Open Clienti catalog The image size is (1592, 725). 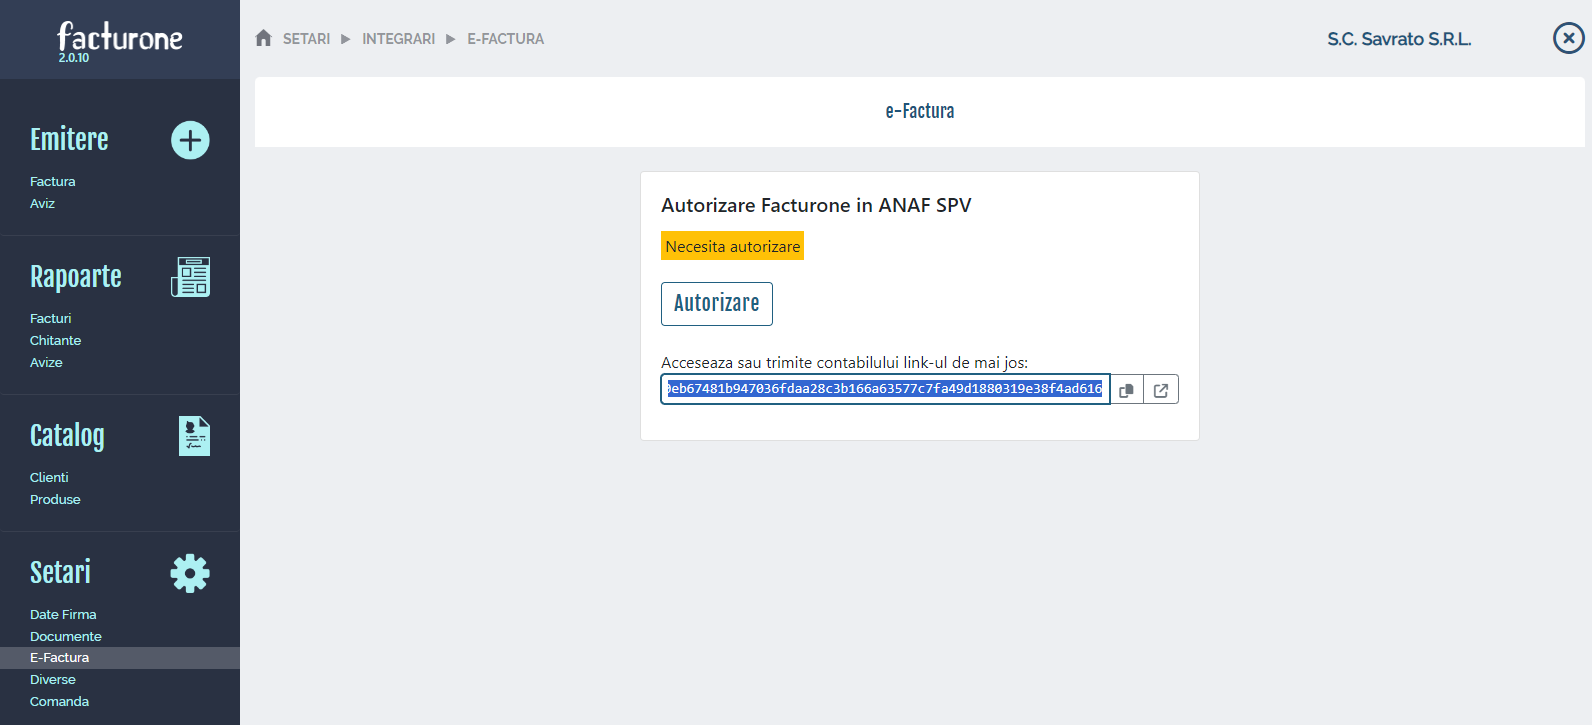[x=49, y=478]
